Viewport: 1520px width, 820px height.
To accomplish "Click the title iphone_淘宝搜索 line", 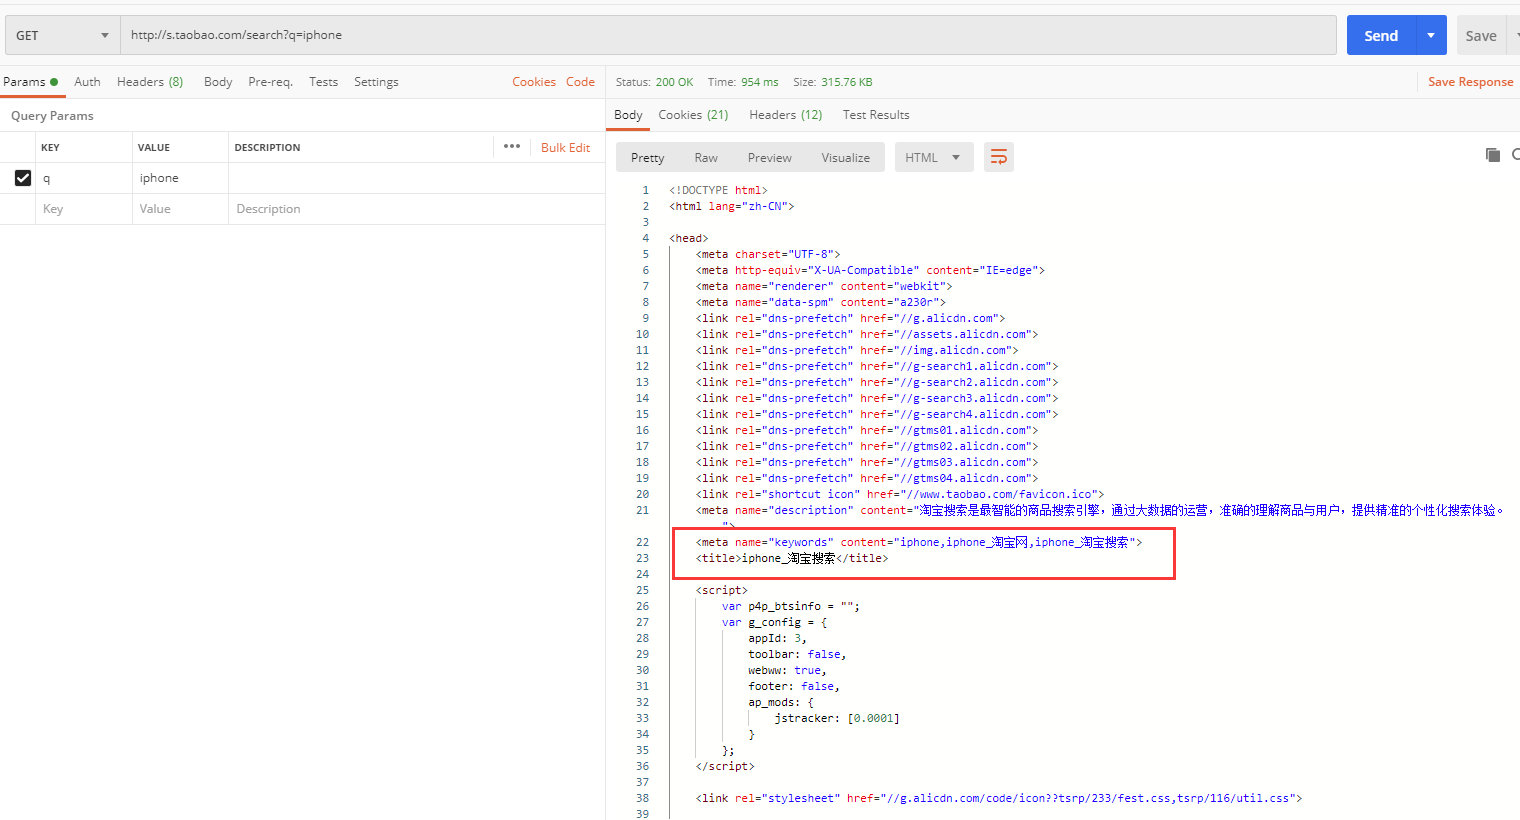I will pyautogui.click(x=792, y=558).
